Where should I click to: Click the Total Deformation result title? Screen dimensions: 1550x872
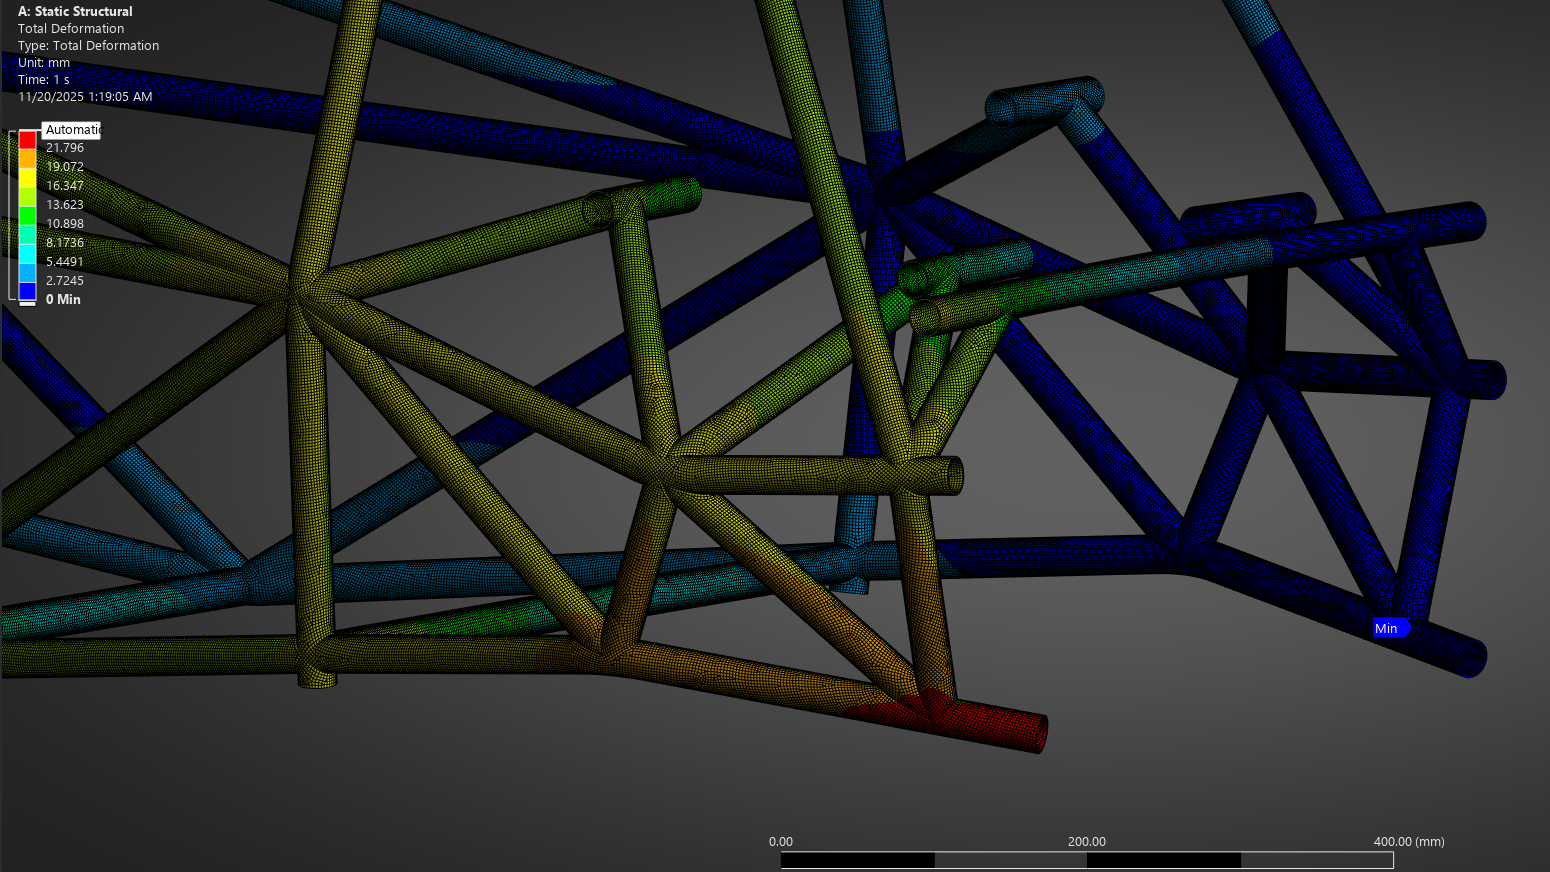[x=70, y=28]
